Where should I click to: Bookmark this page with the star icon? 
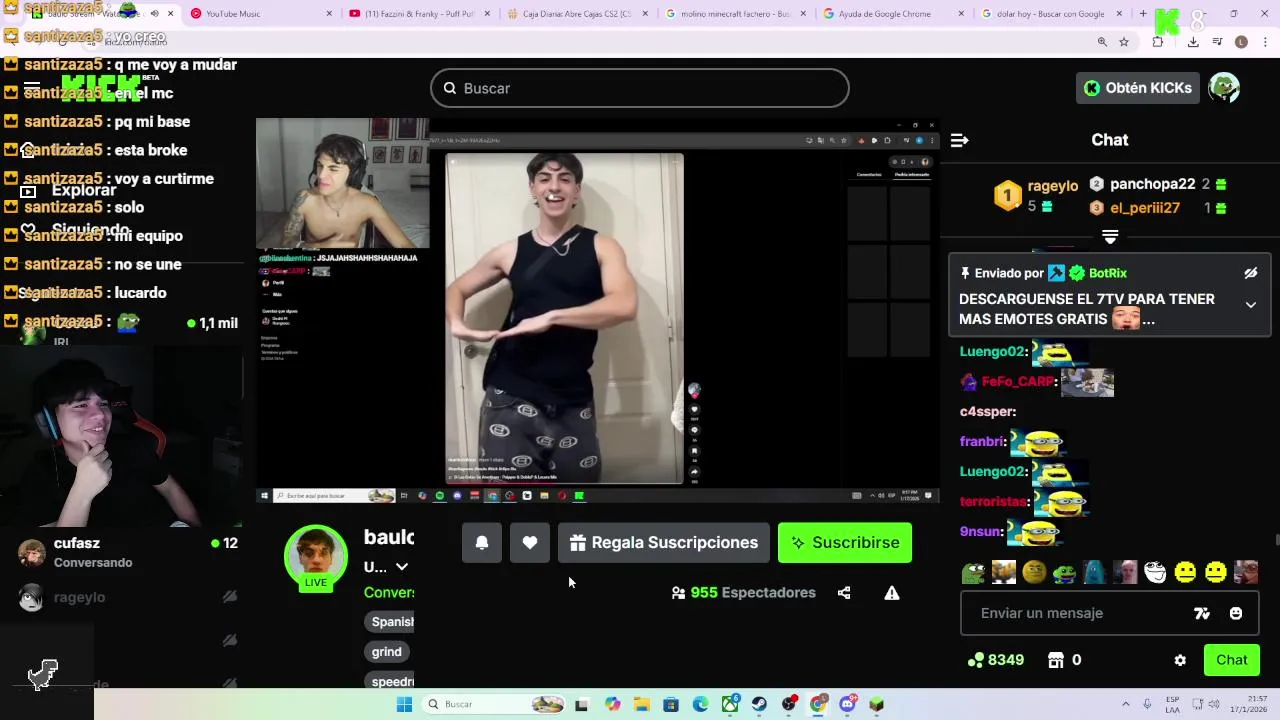(x=1124, y=42)
